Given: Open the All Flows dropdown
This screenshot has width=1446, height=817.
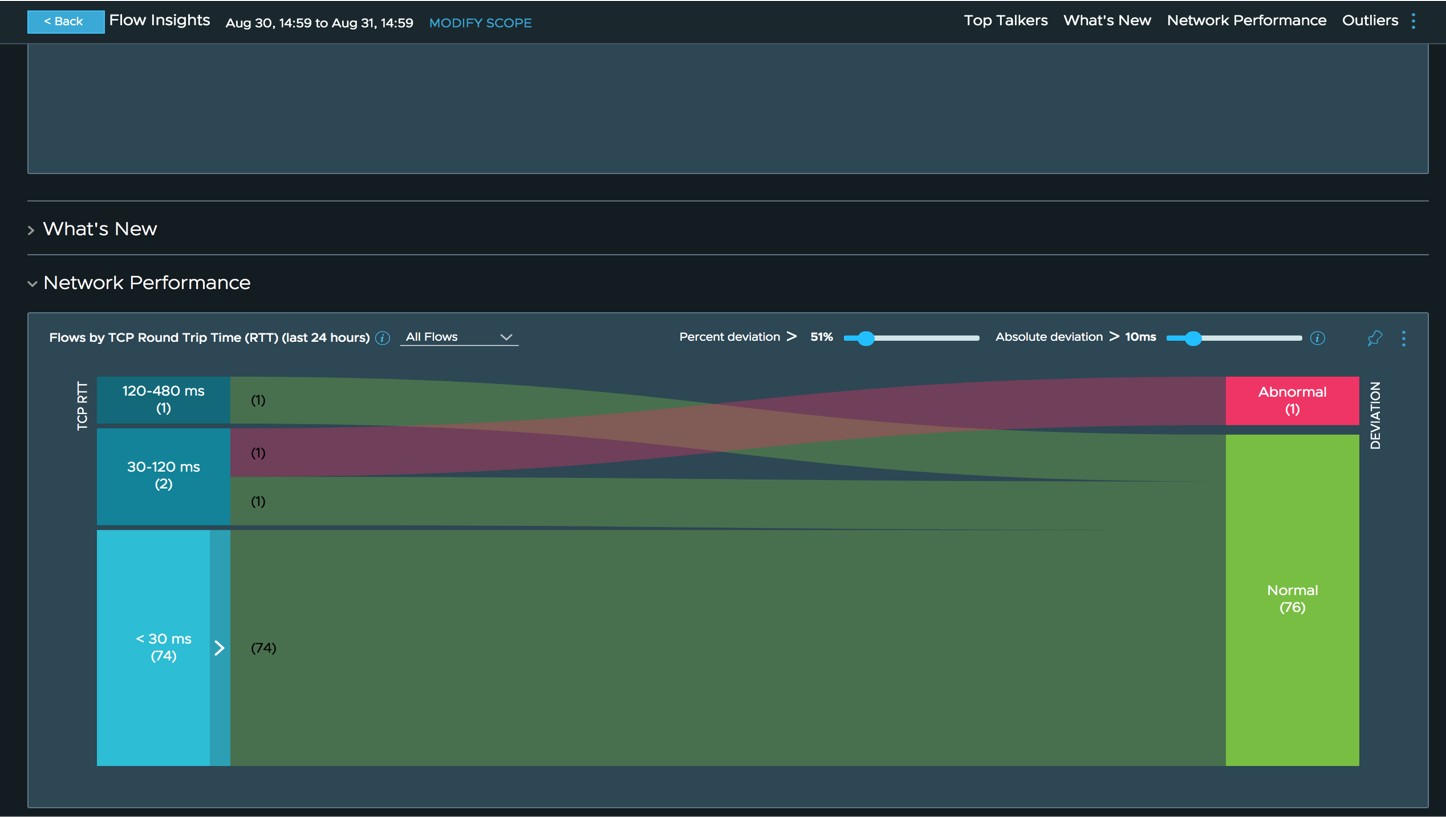Looking at the screenshot, I should pos(459,337).
